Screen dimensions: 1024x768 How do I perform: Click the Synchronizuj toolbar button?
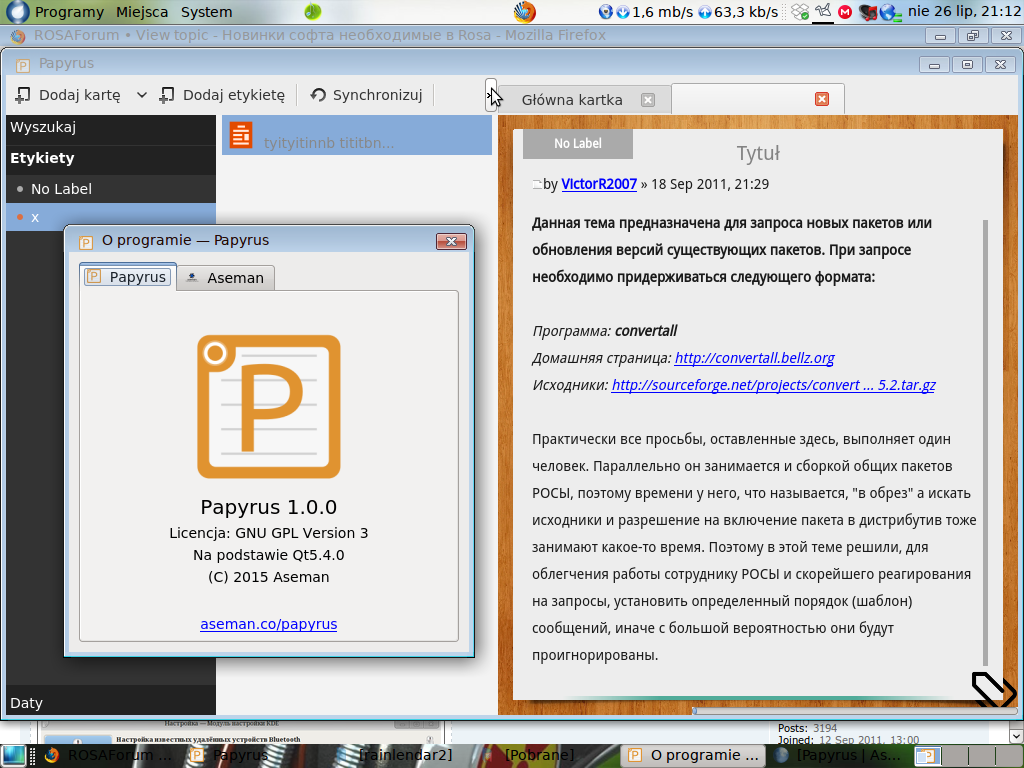pos(366,95)
